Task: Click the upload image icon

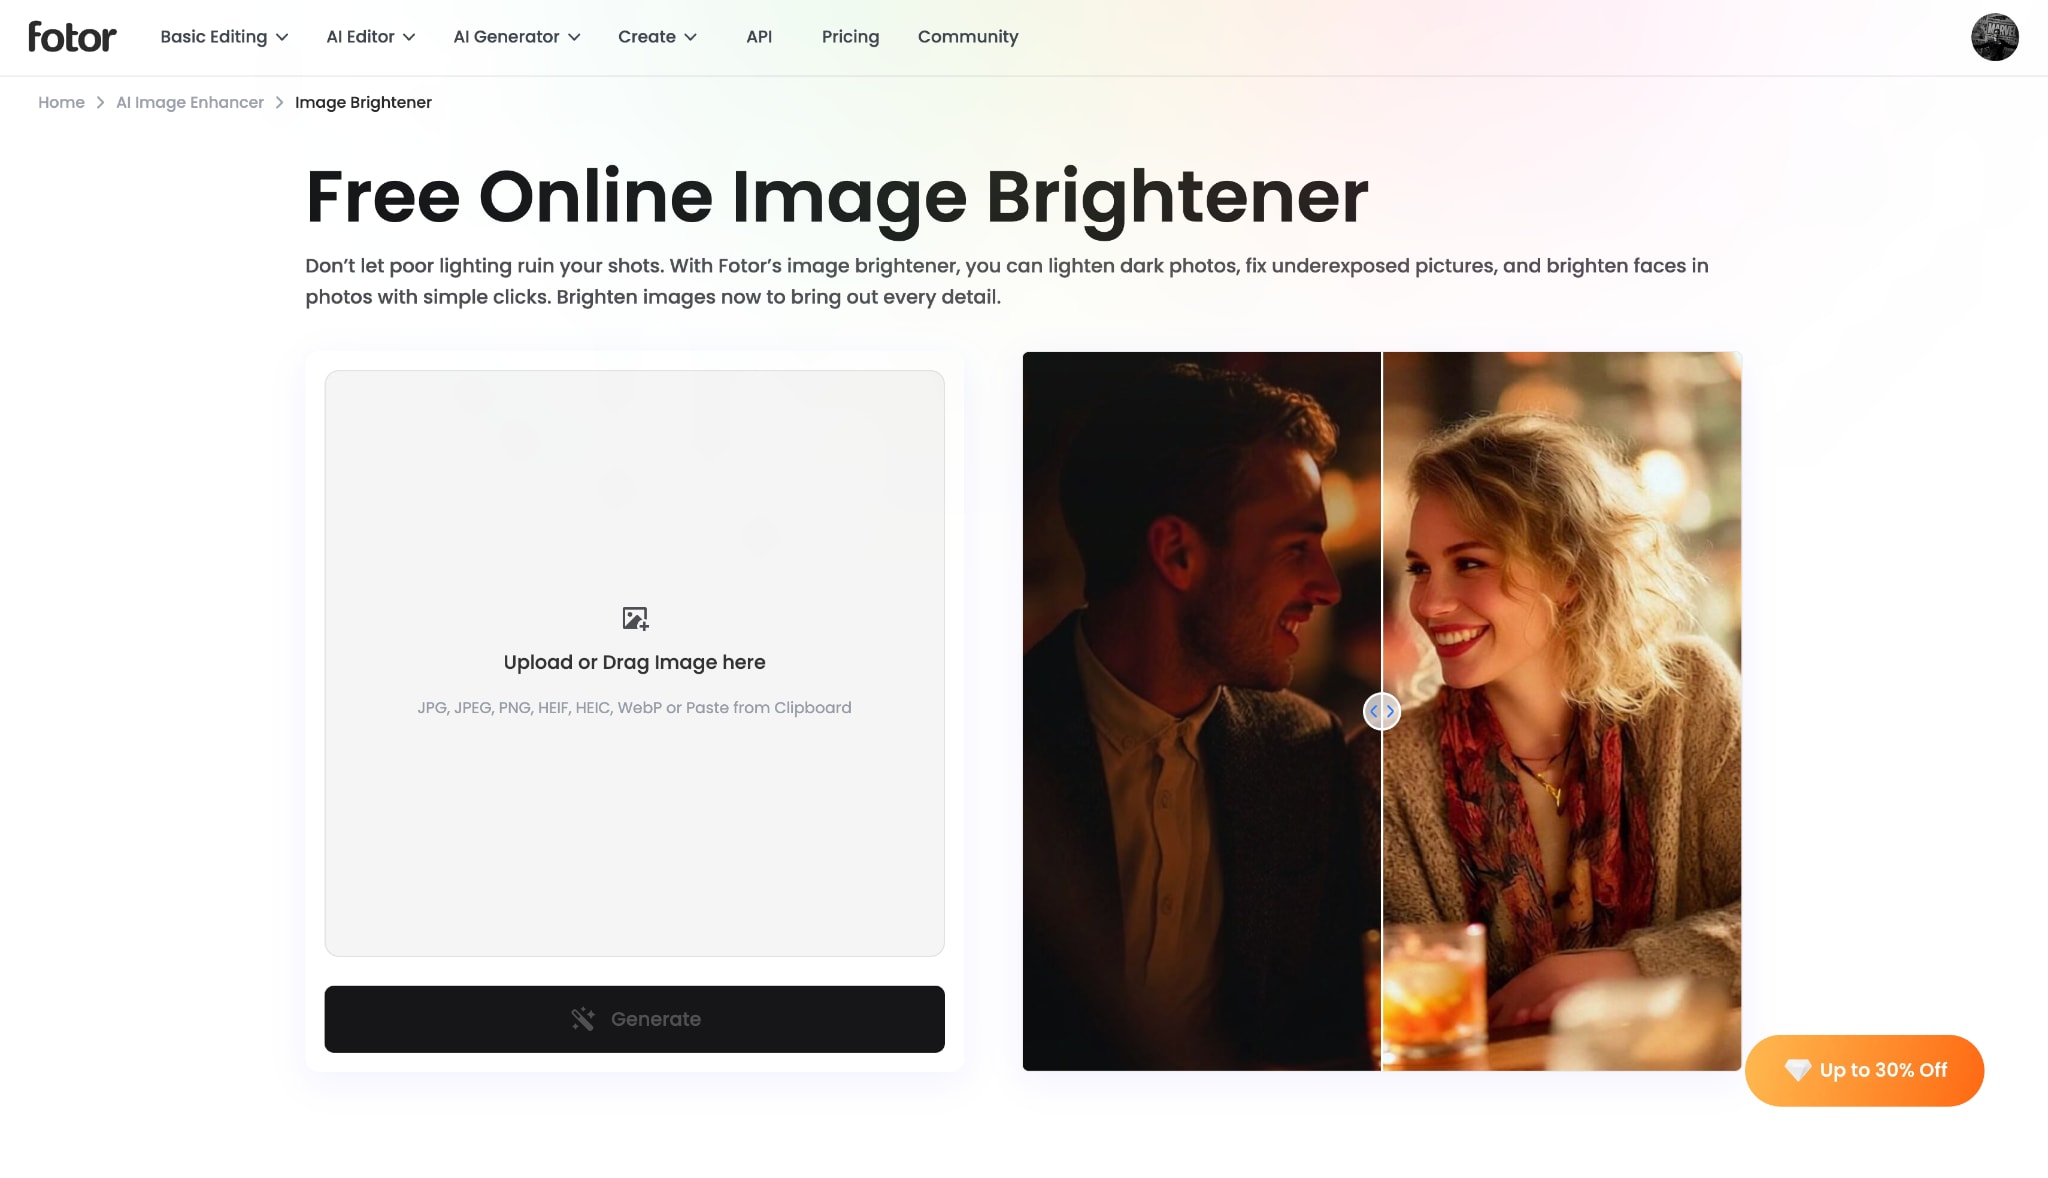Action: pos(635,619)
